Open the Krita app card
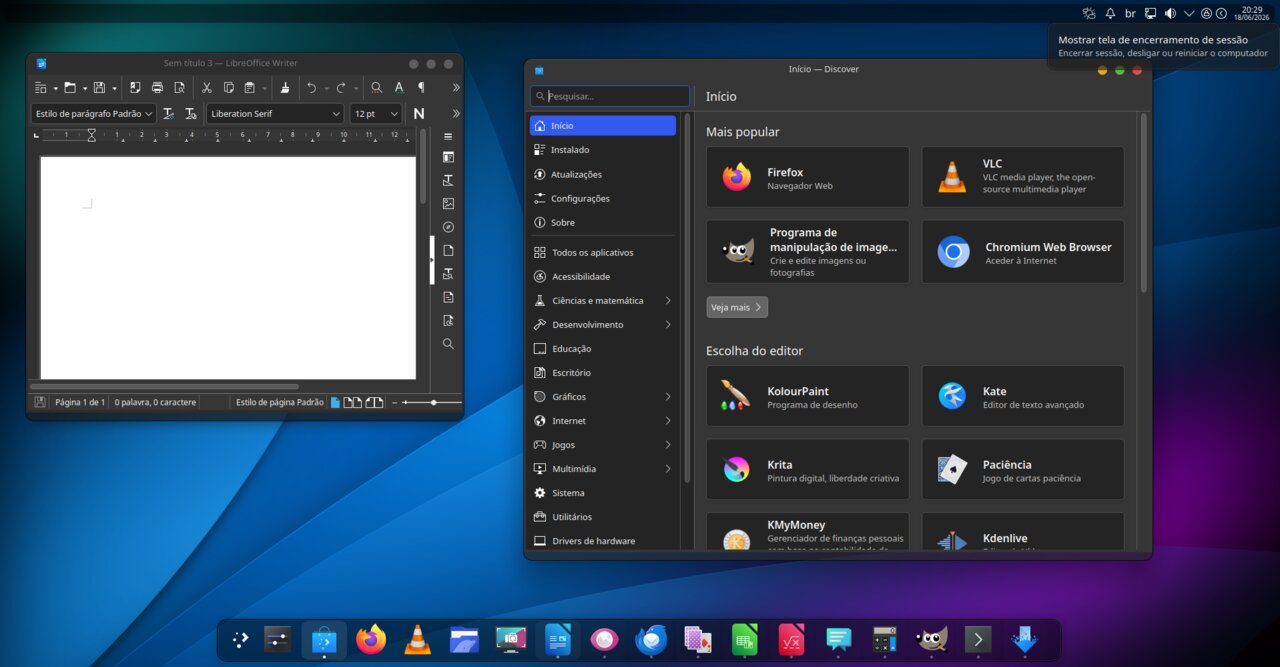The width and height of the screenshot is (1280, 667). [x=808, y=470]
